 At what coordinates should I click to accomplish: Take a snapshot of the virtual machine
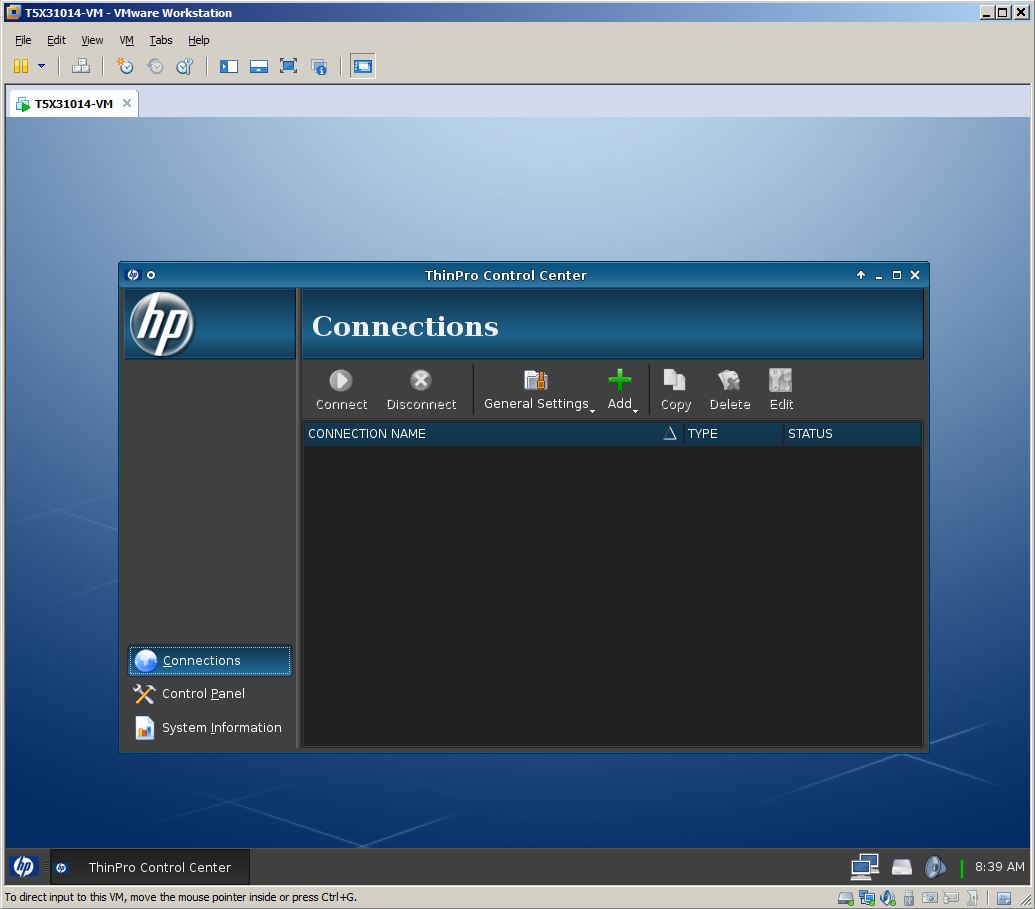[125, 66]
